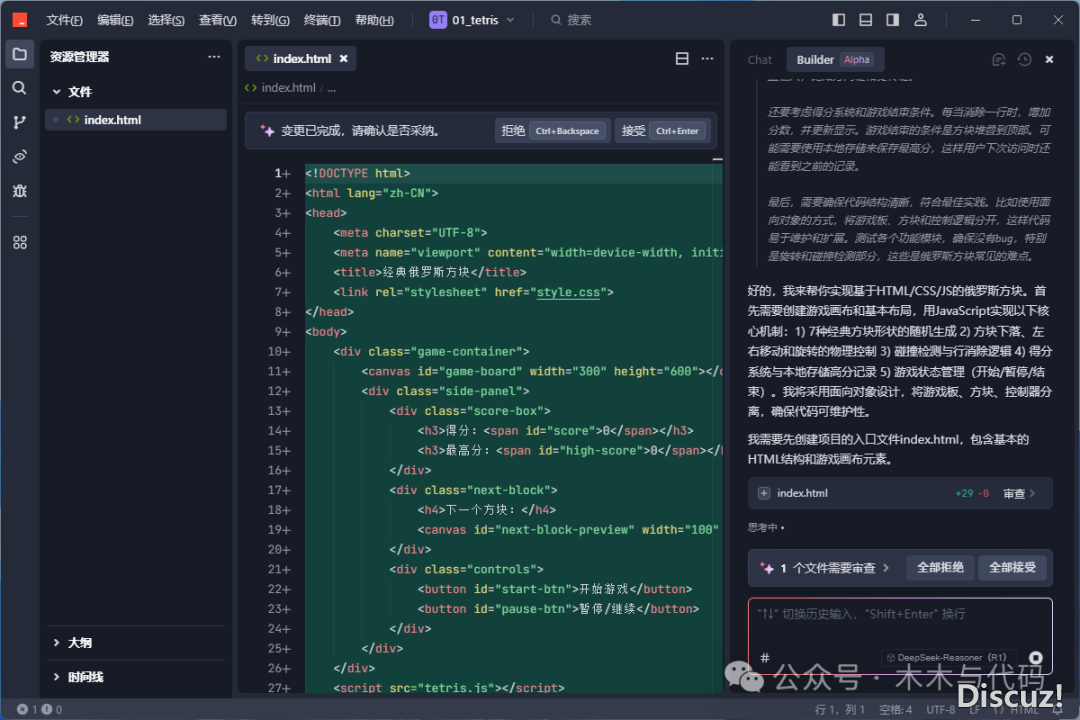Open the Extensions view in activity bar
This screenshot has width=1080, height=720.
point(19,242)
